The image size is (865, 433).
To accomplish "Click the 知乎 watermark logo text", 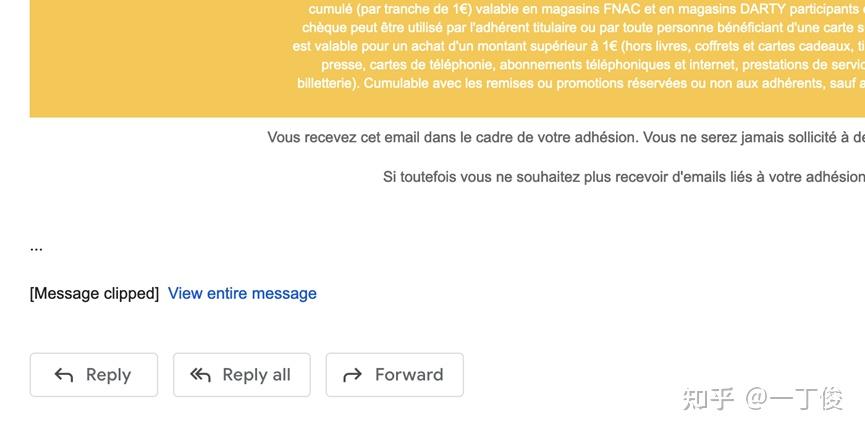I will pyautogui.click(x=709, y=399).
